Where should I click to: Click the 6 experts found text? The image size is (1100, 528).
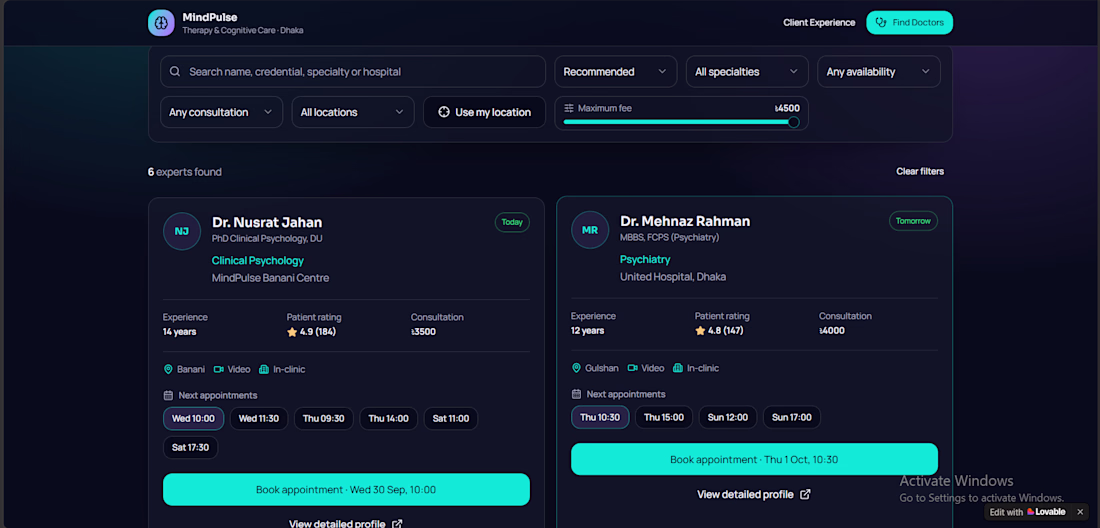(x=185, y=172)
